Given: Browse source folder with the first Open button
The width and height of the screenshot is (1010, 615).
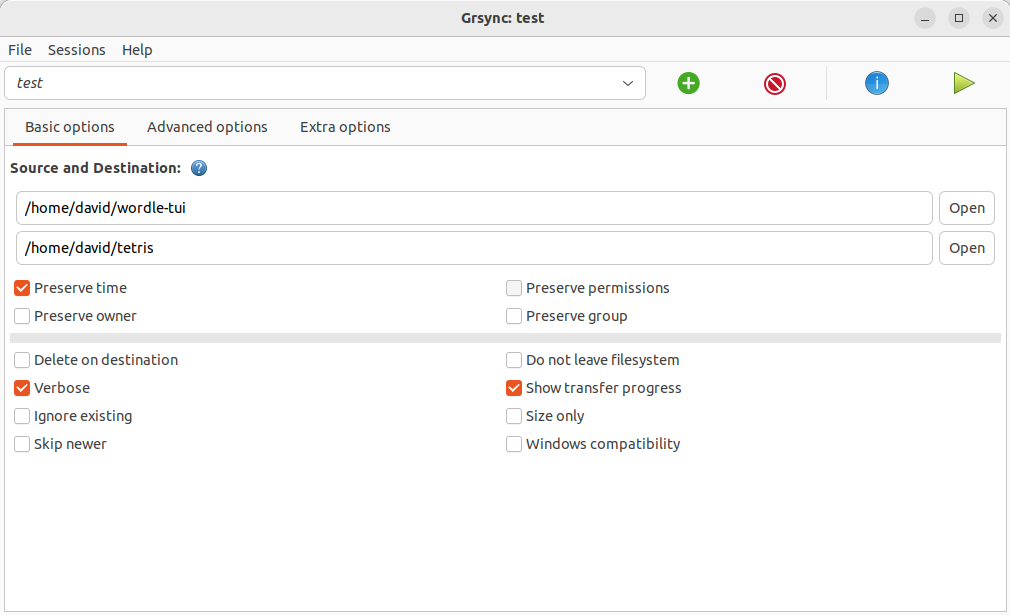Looking at the screenshot, I should click(966, 207).
